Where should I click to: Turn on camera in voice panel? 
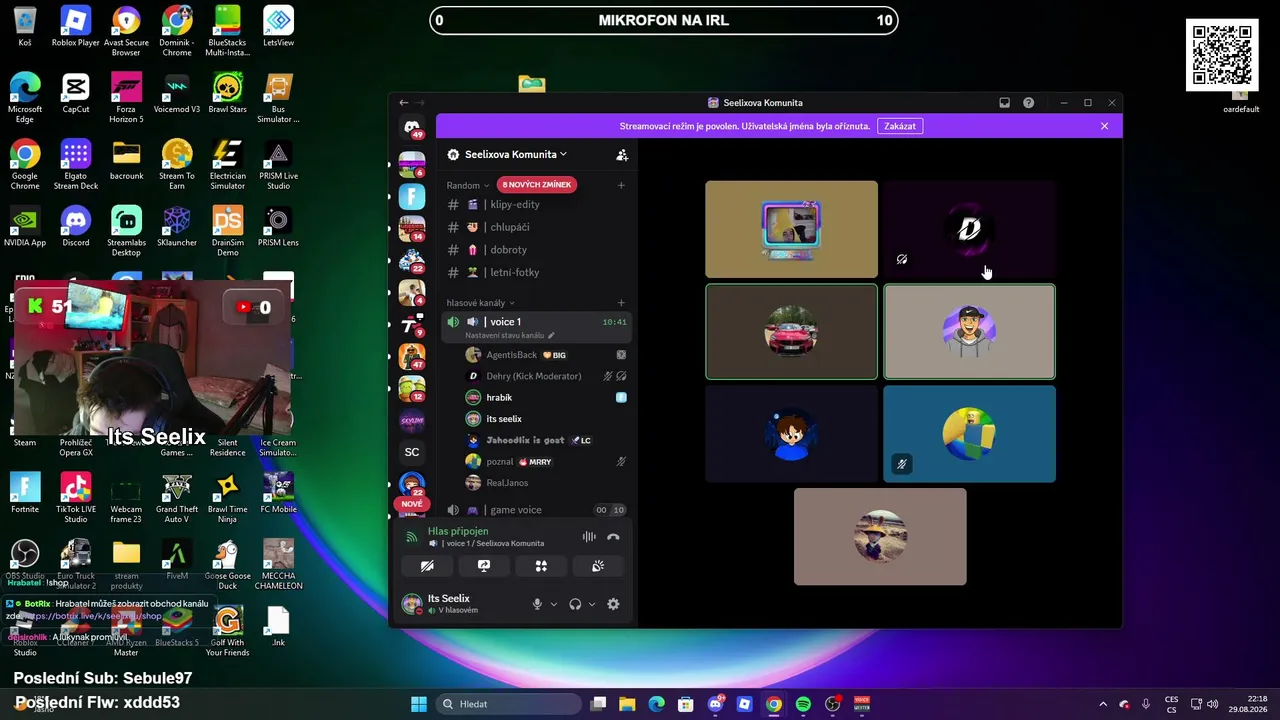[x=427, y=566]
